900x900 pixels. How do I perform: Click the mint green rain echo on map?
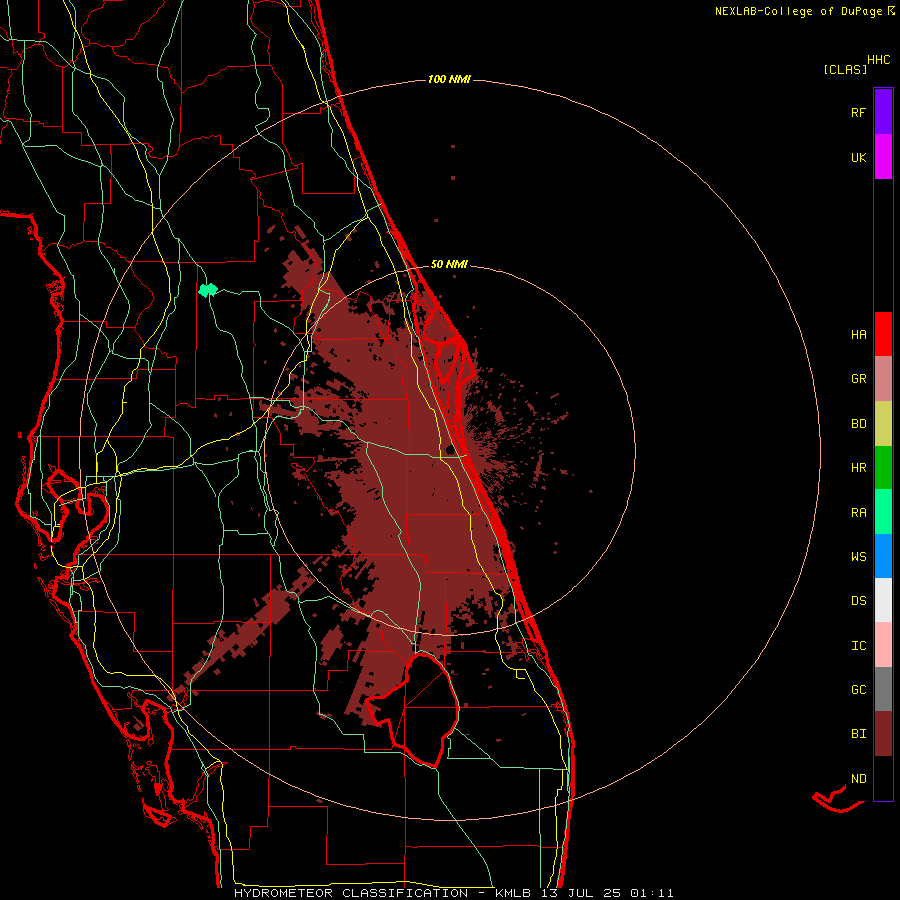tap(208, 289)
